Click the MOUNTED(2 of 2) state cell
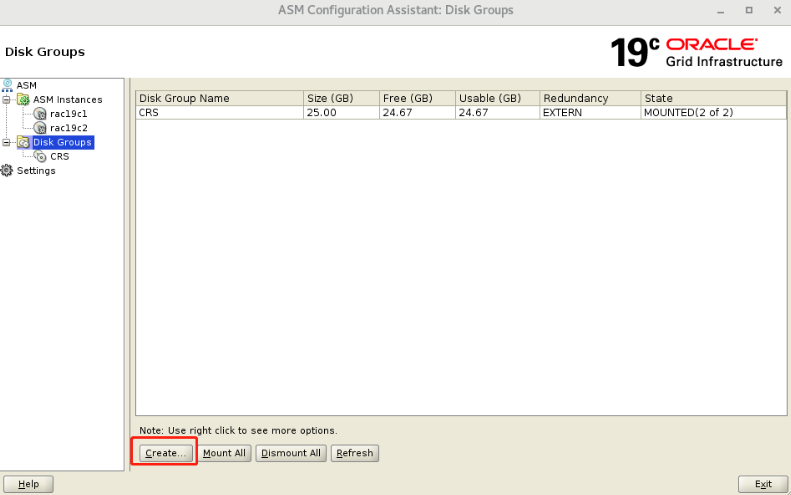The image size is (791, 495). click(x=714, y=113)
